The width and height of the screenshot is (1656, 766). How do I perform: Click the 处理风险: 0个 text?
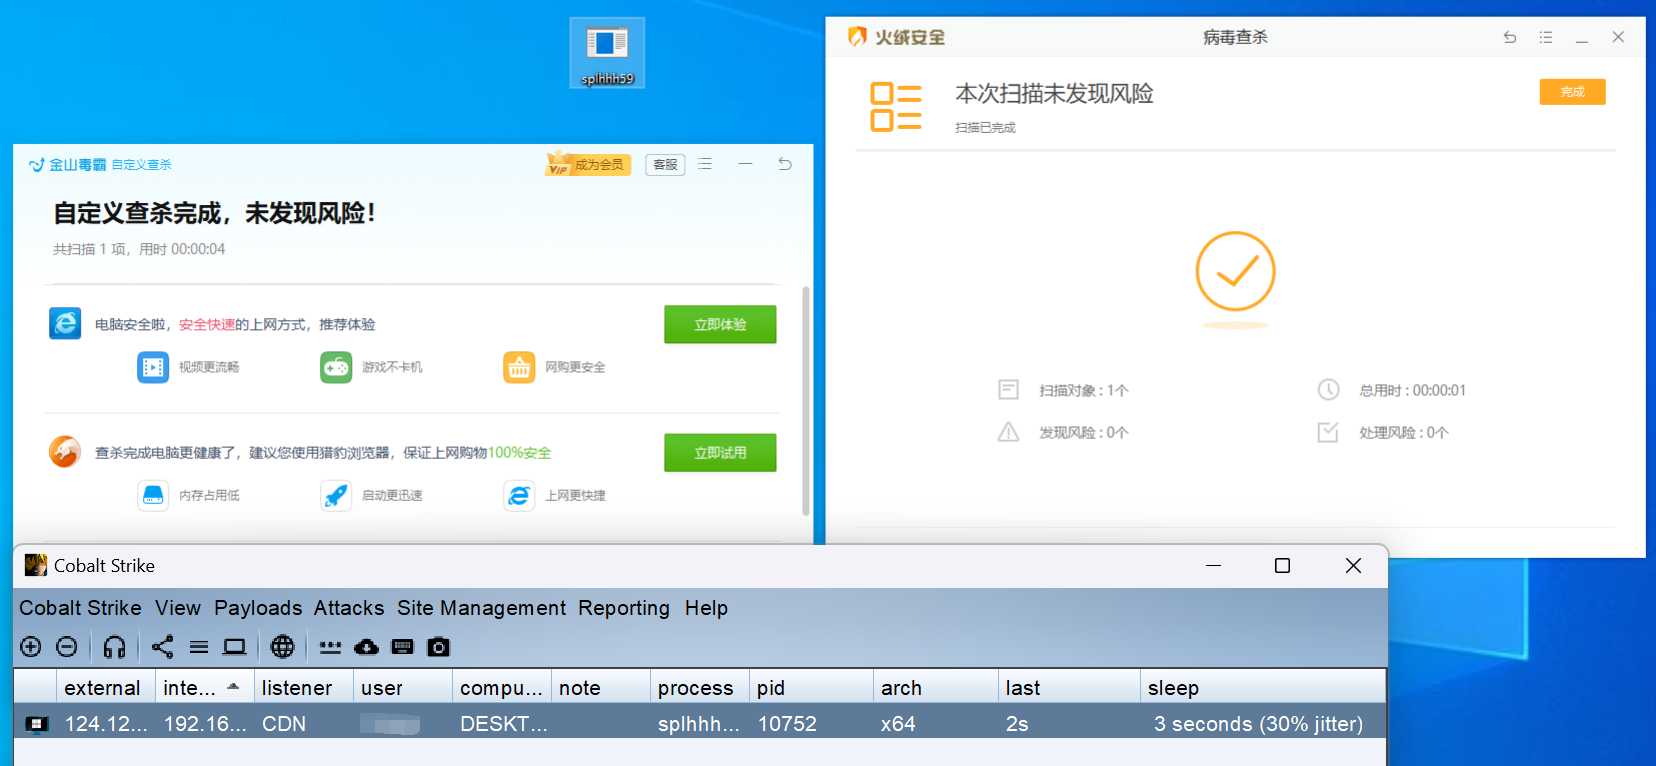click(x=1403, y=432)
